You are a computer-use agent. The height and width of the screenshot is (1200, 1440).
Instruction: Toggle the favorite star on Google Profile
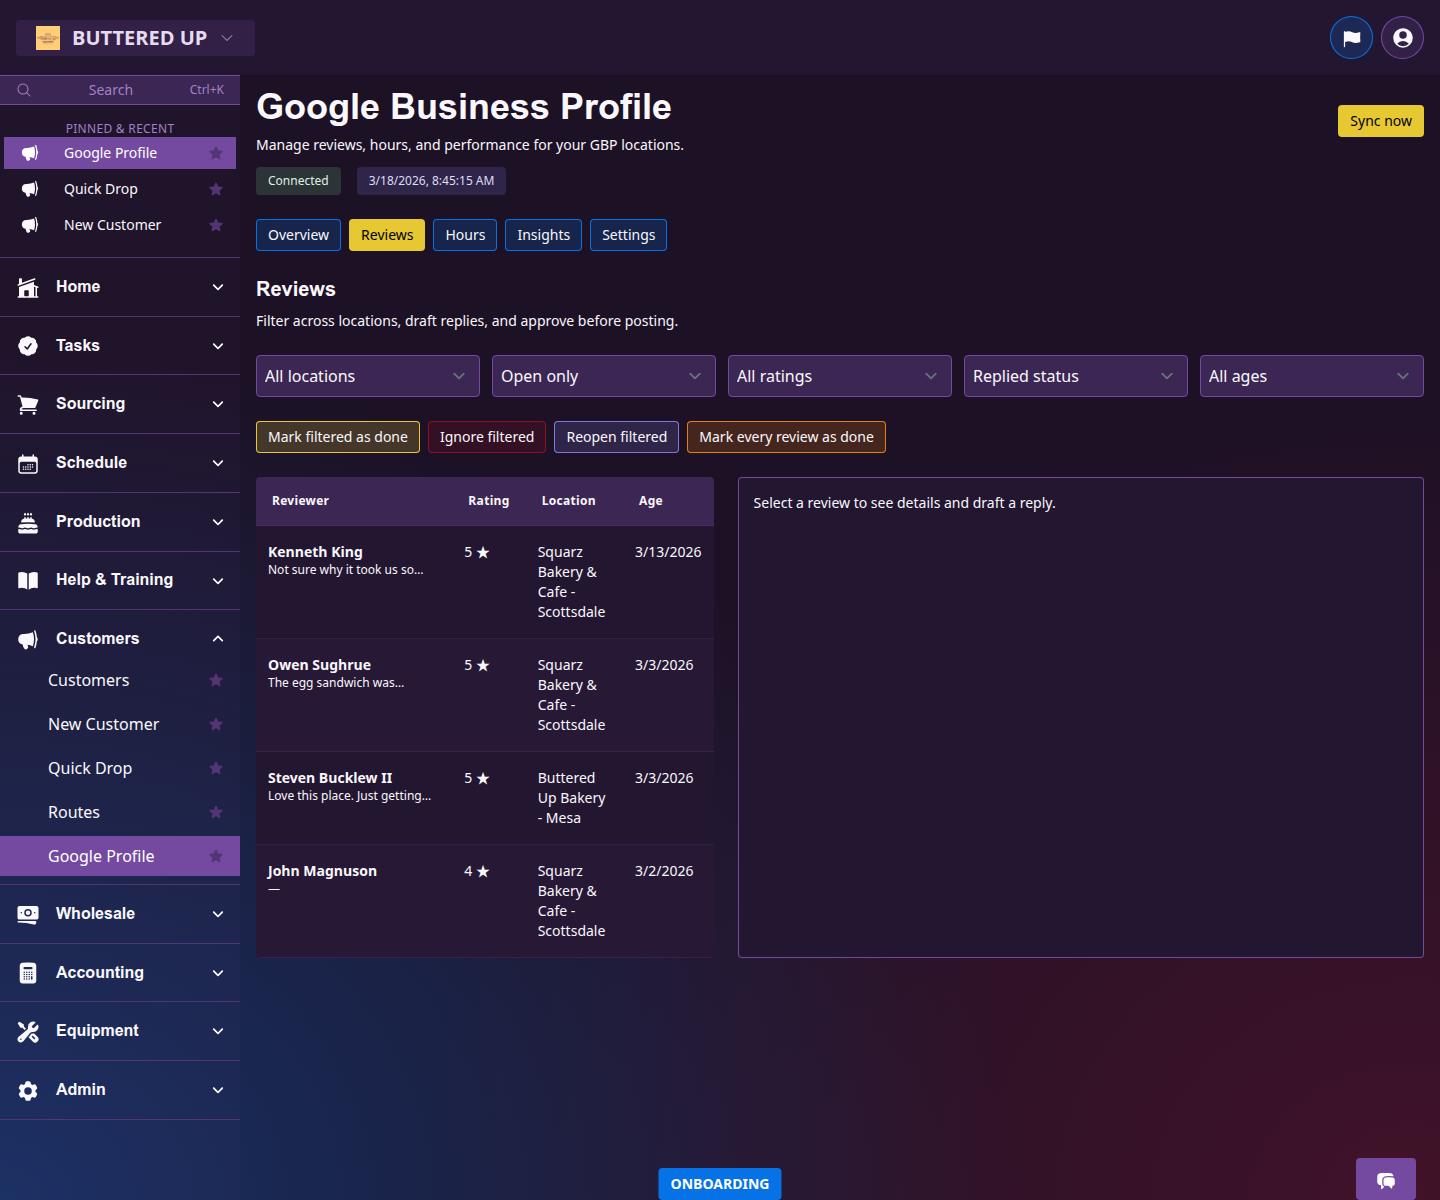(216, 856)
